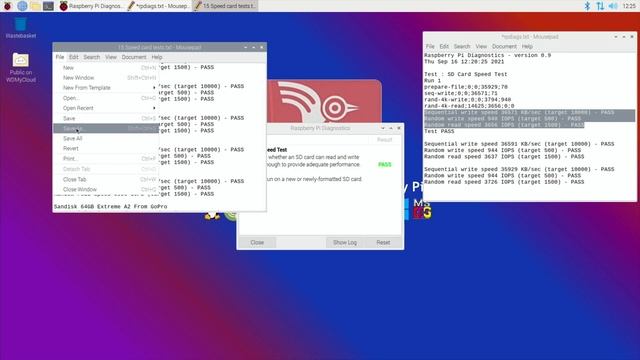Click the green PASS result label
This screenshot has width=640, height=360.
[x=384, y=164]
